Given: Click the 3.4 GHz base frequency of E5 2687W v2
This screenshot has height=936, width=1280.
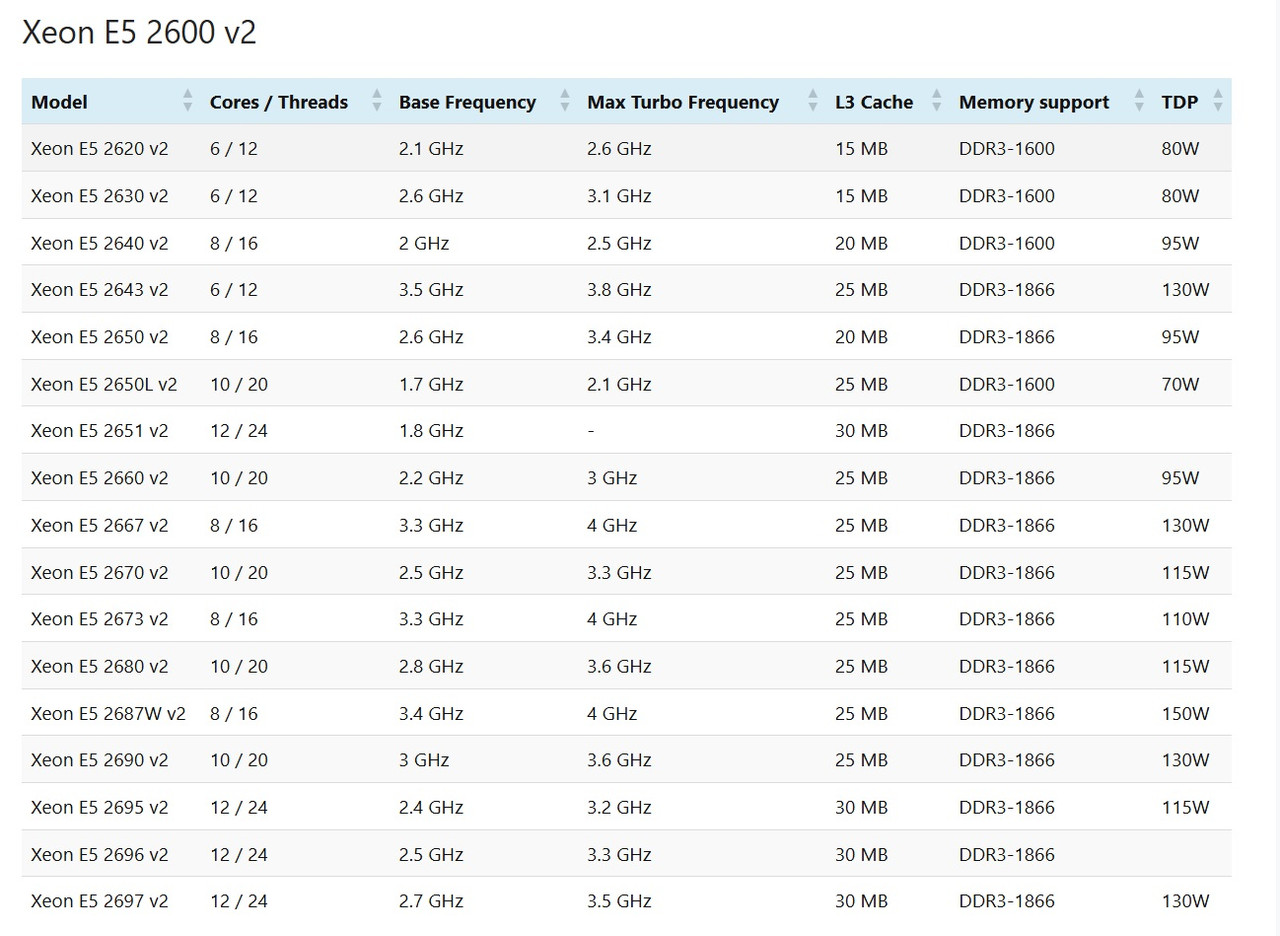Looking at the screenshot, I should point(431,713).
